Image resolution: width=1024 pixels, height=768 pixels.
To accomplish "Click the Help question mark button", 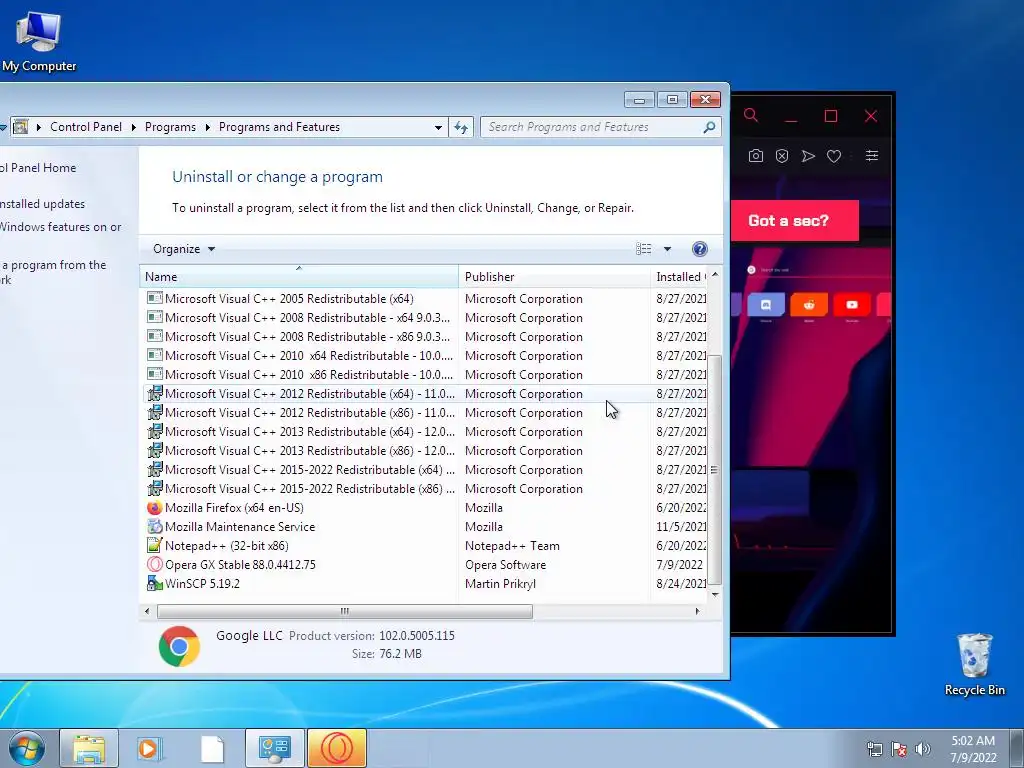I will [x=699, y=249].
